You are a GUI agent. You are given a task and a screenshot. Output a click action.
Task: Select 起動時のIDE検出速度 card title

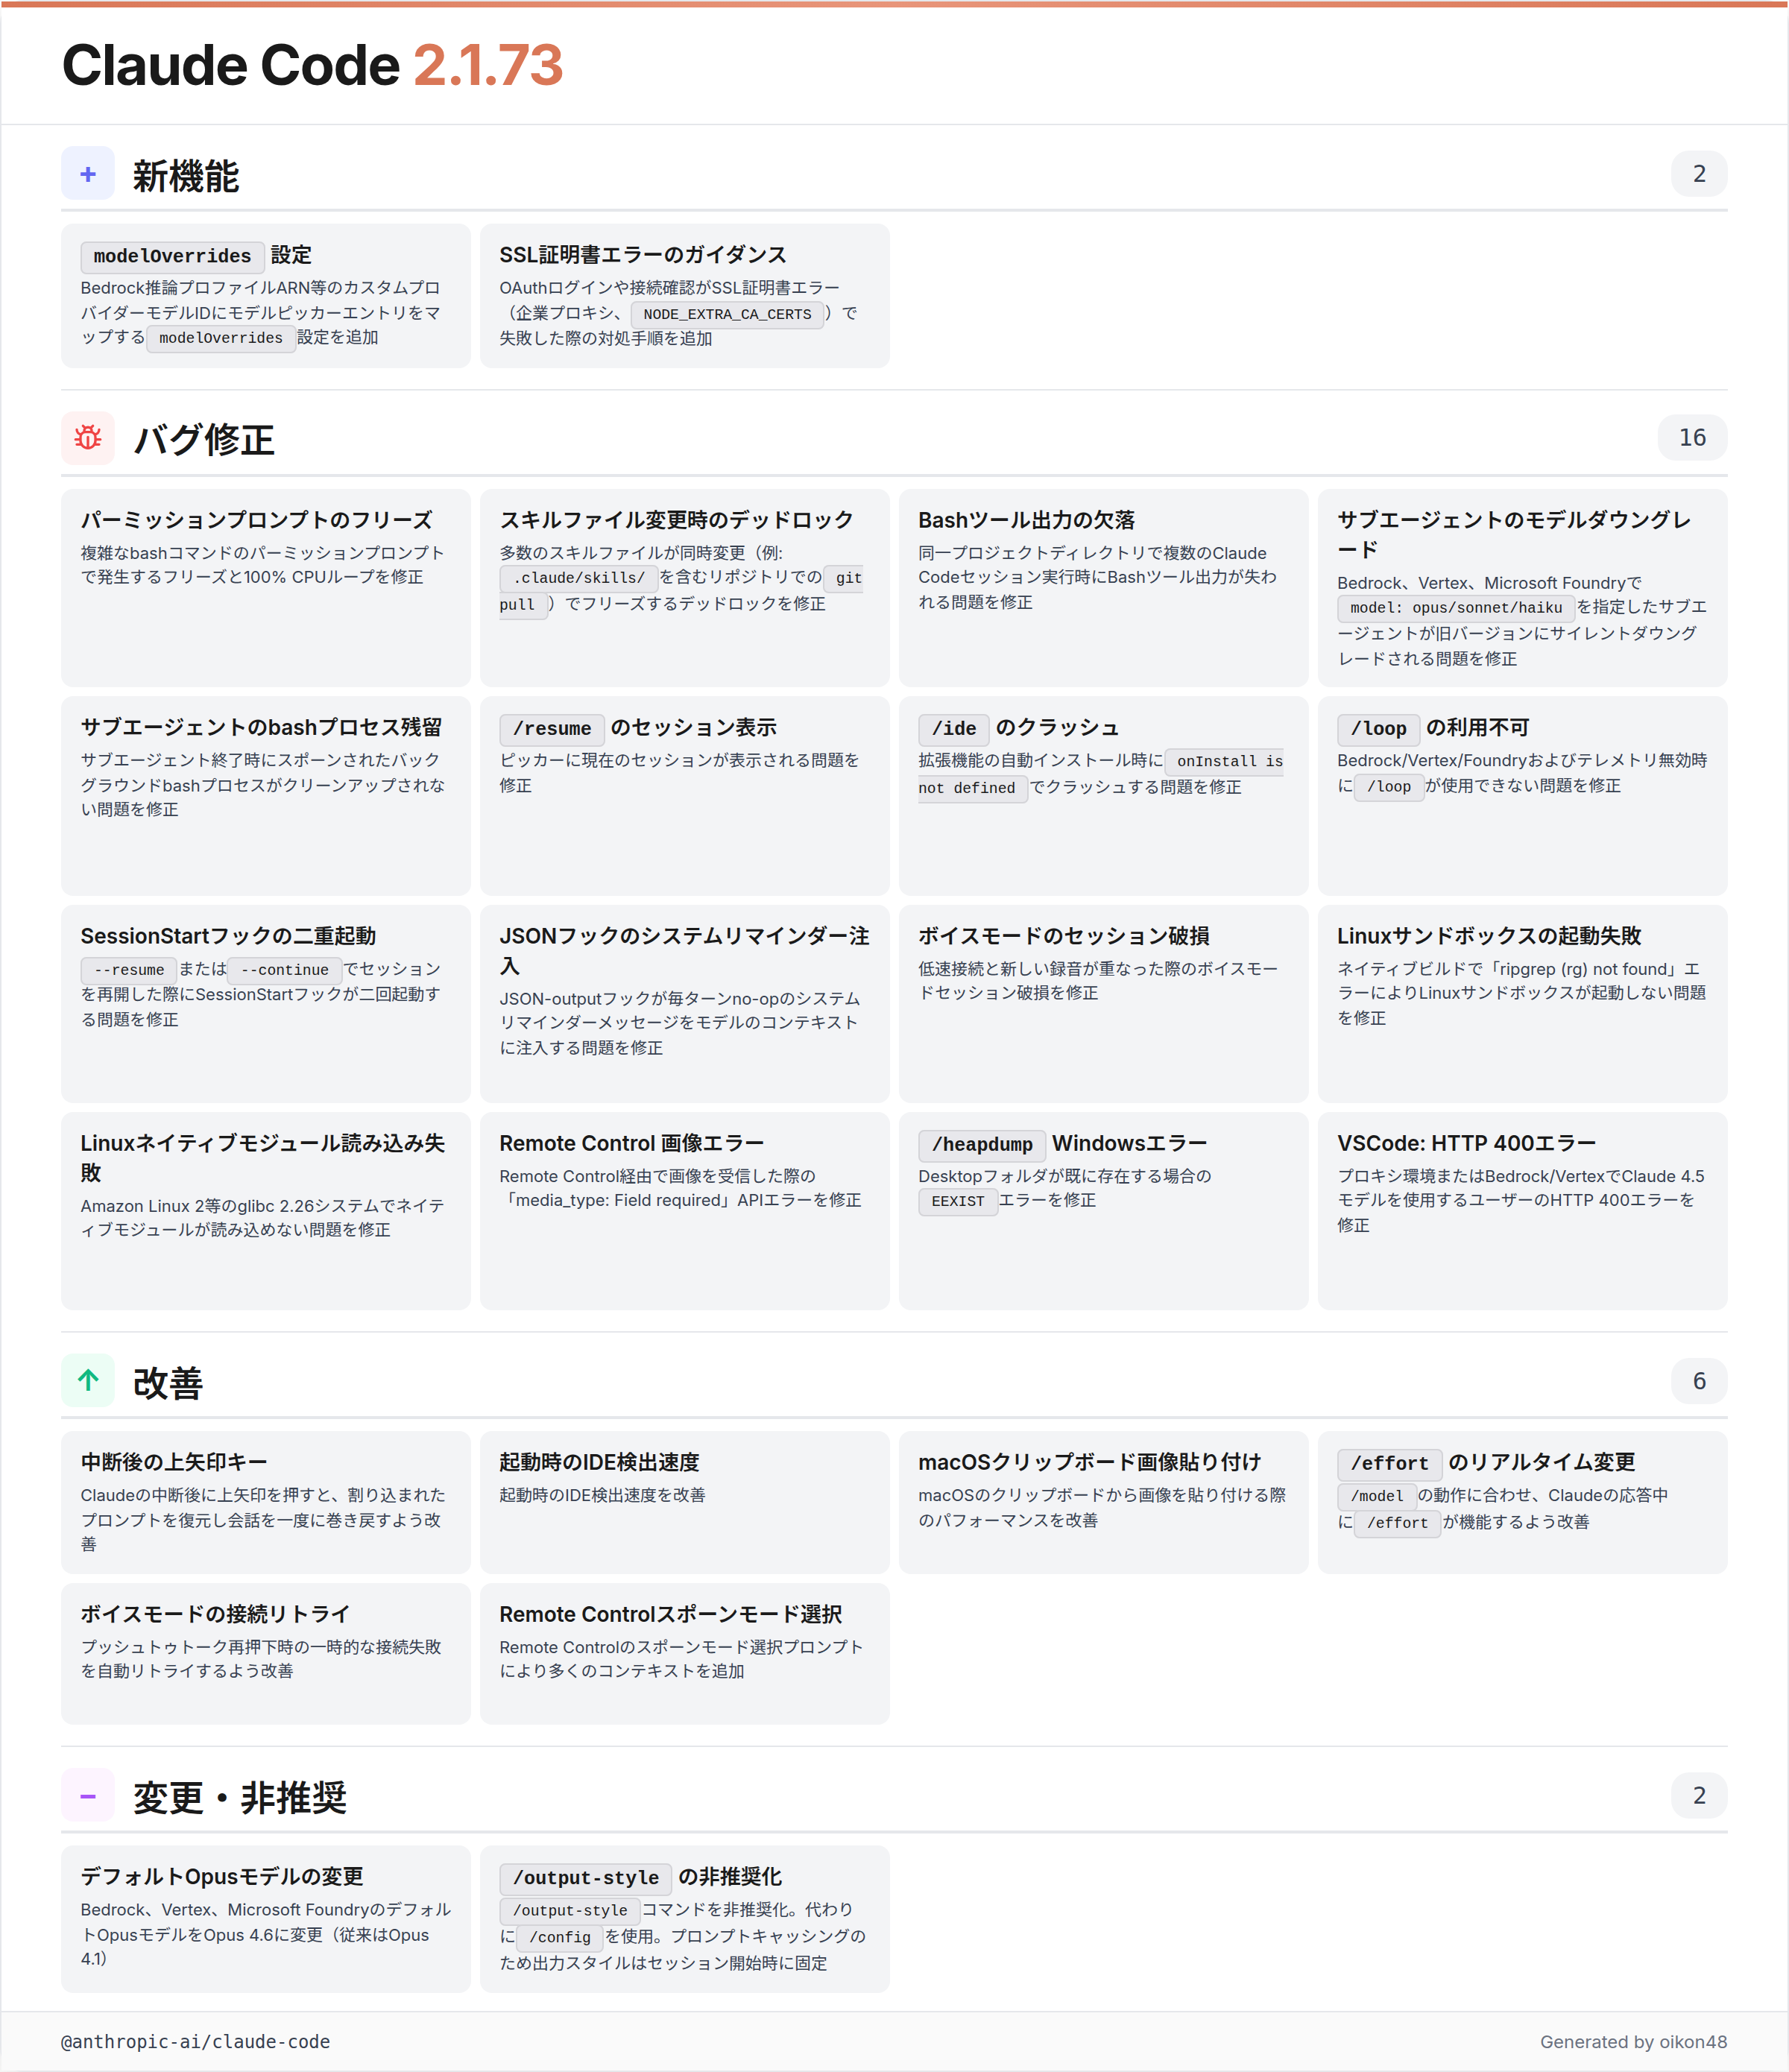coord(600,1462)
